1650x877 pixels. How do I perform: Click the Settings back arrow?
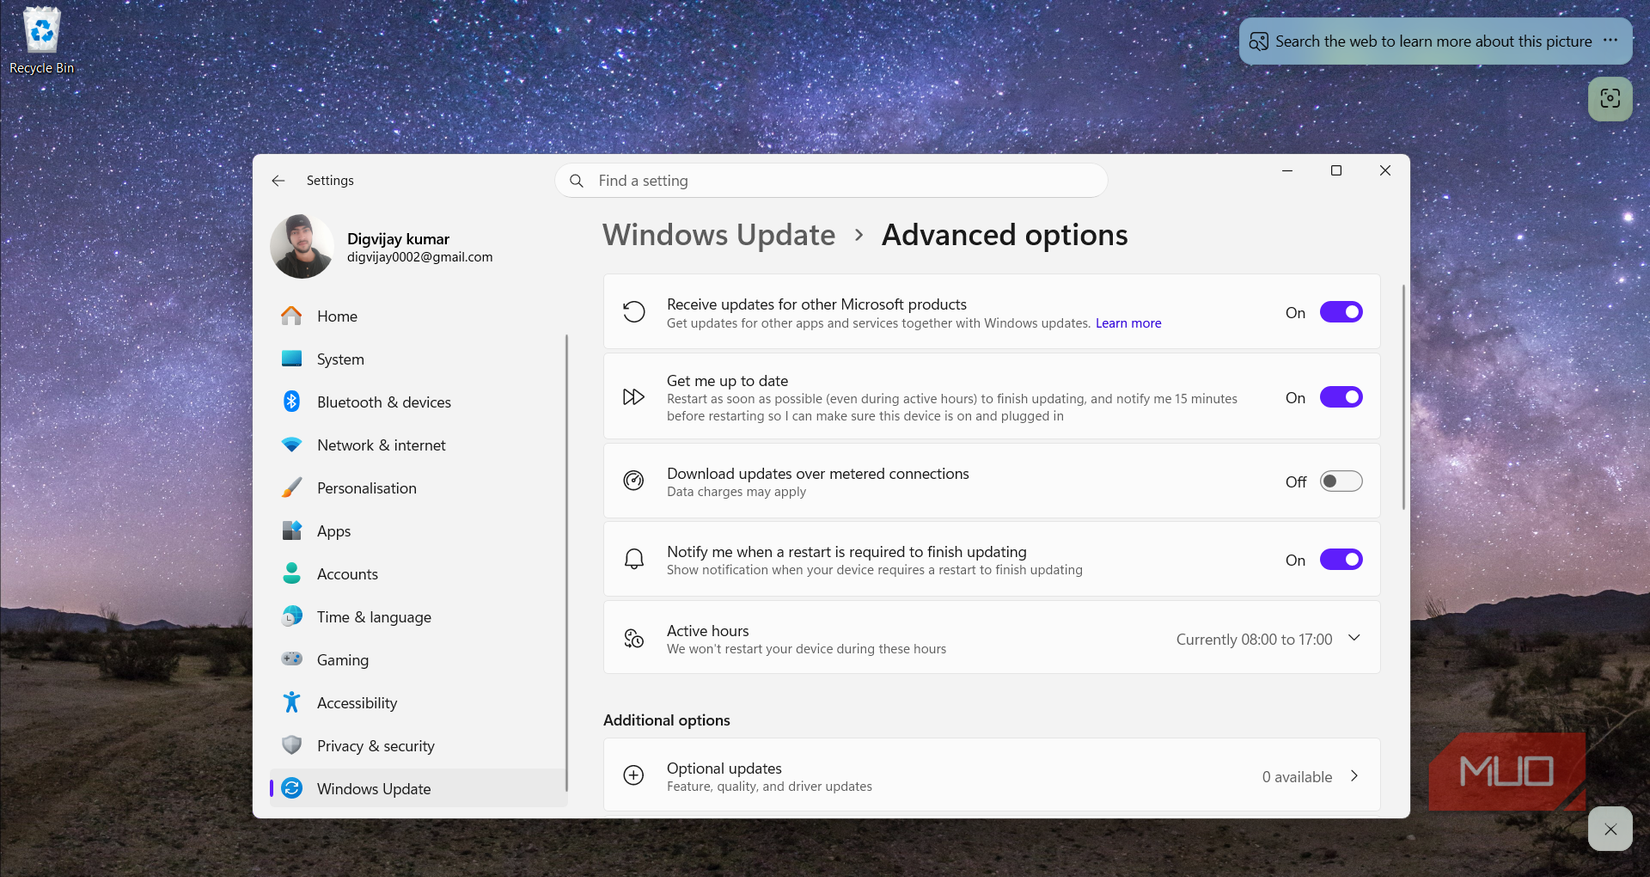(278, 181)
